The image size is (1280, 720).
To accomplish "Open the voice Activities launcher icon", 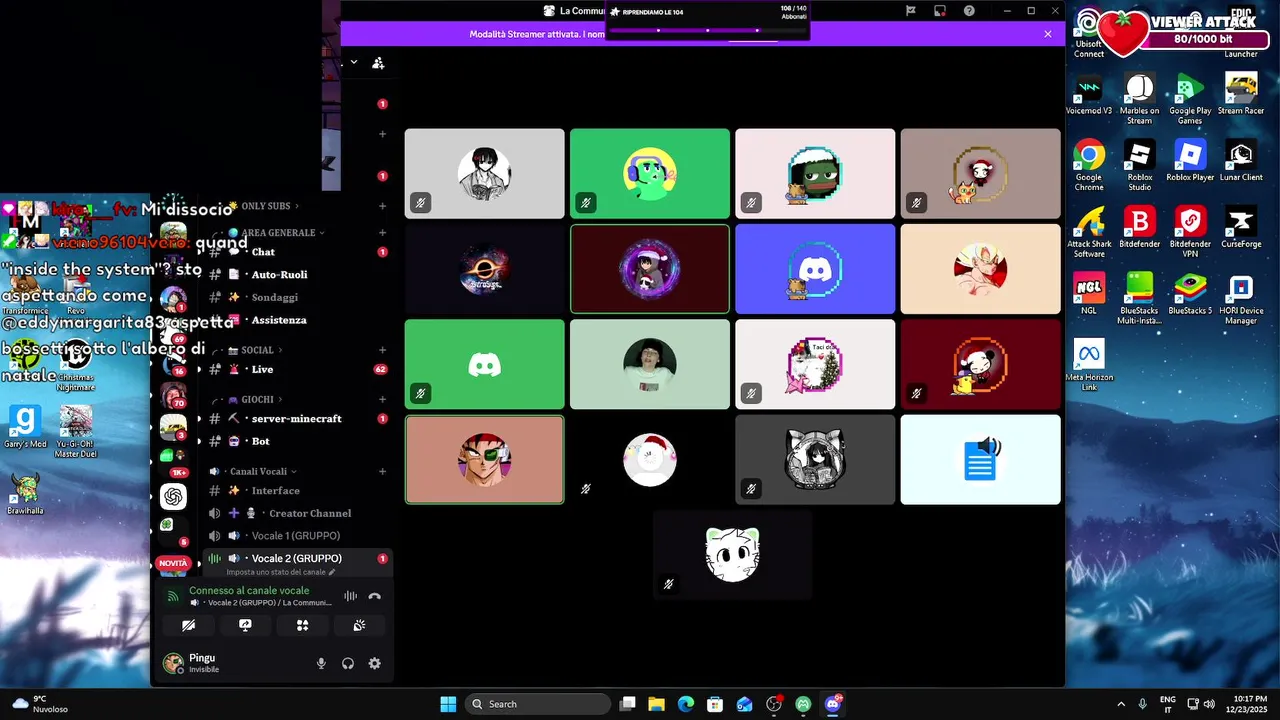I will [x=302, y=625].
